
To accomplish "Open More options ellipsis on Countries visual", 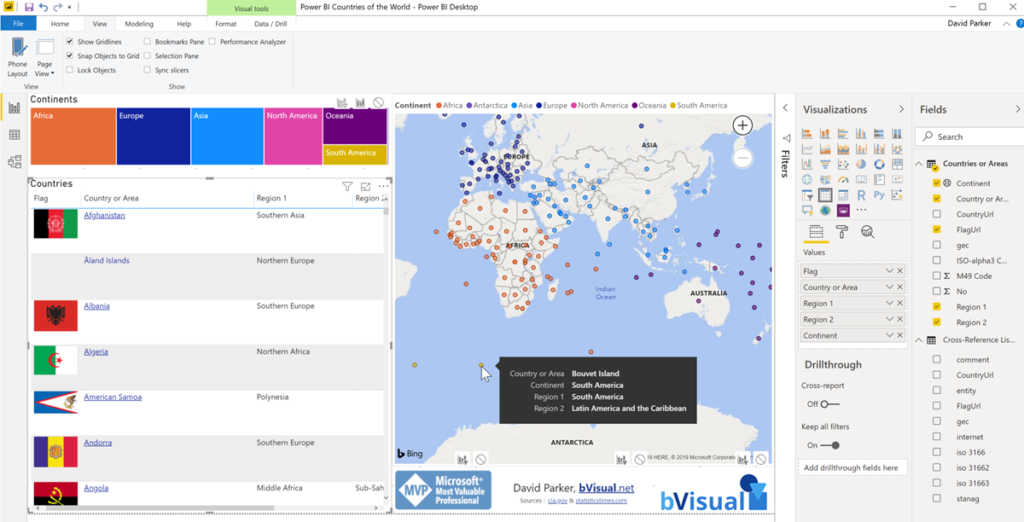I will [x=383, y=186].
